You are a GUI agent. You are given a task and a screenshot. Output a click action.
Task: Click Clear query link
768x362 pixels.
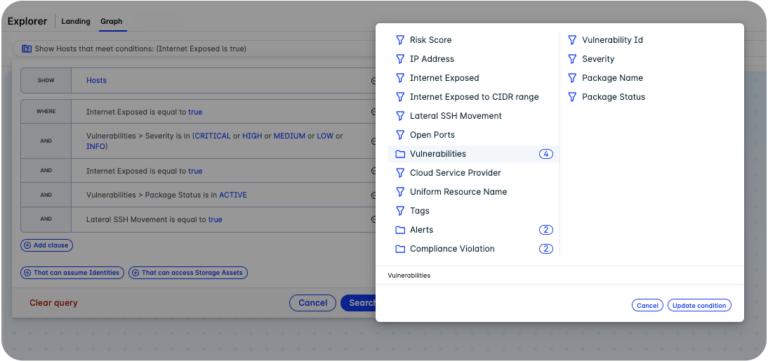53,303
